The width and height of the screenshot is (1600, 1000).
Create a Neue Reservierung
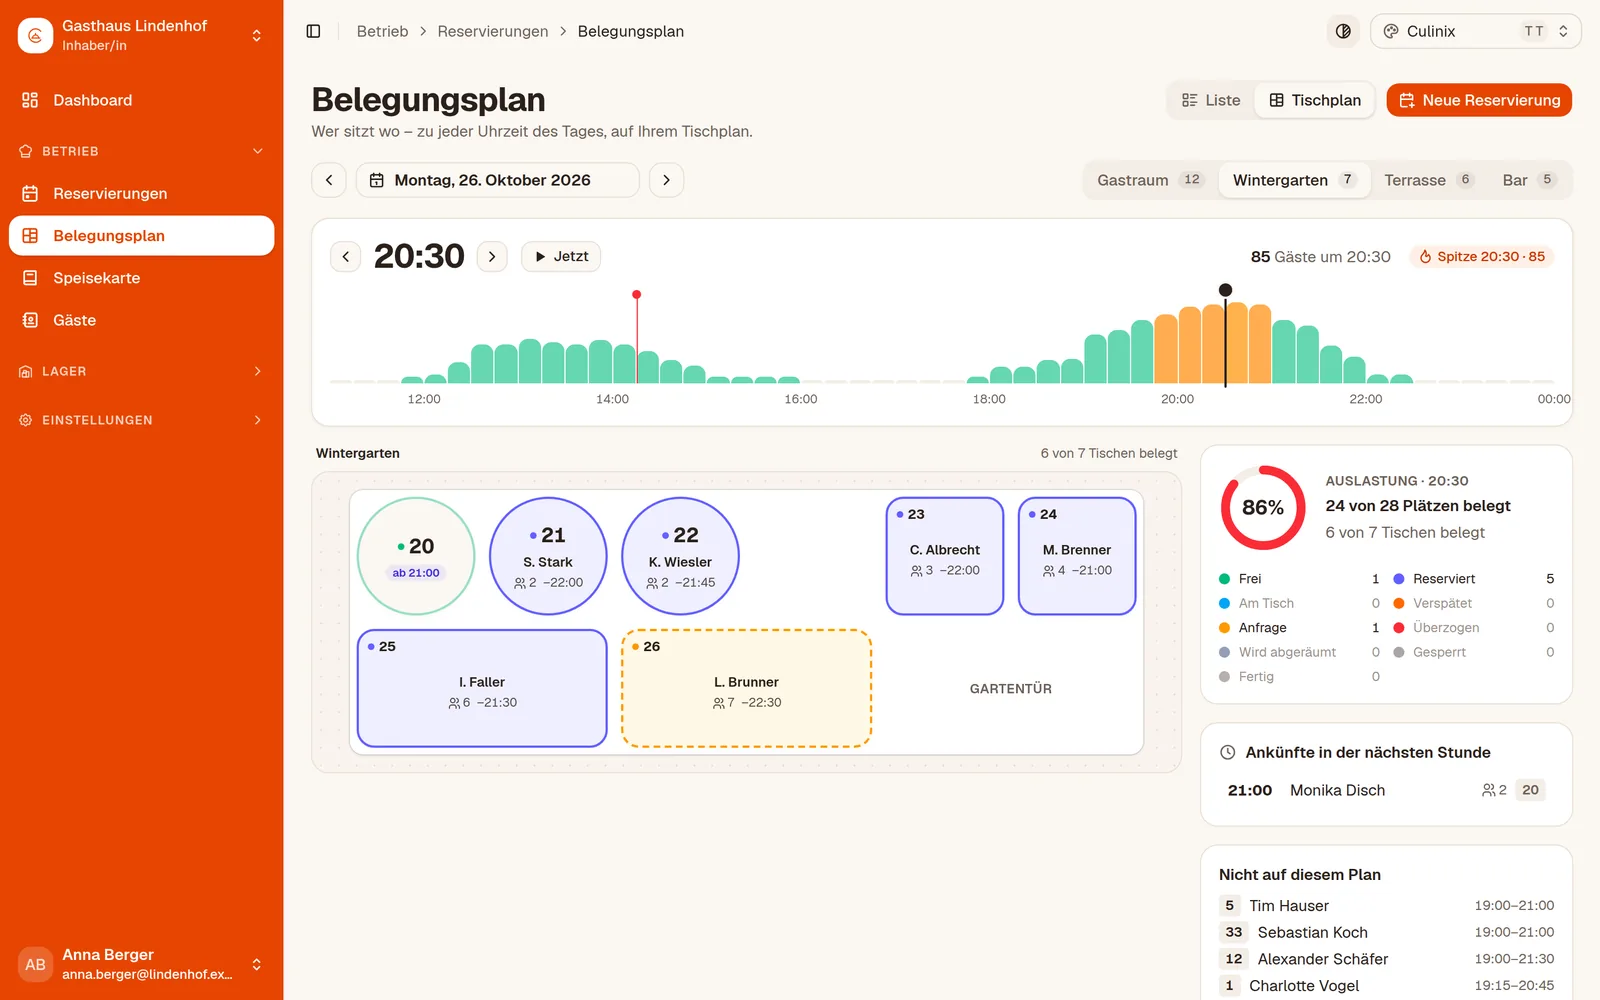pos(1479,100)
